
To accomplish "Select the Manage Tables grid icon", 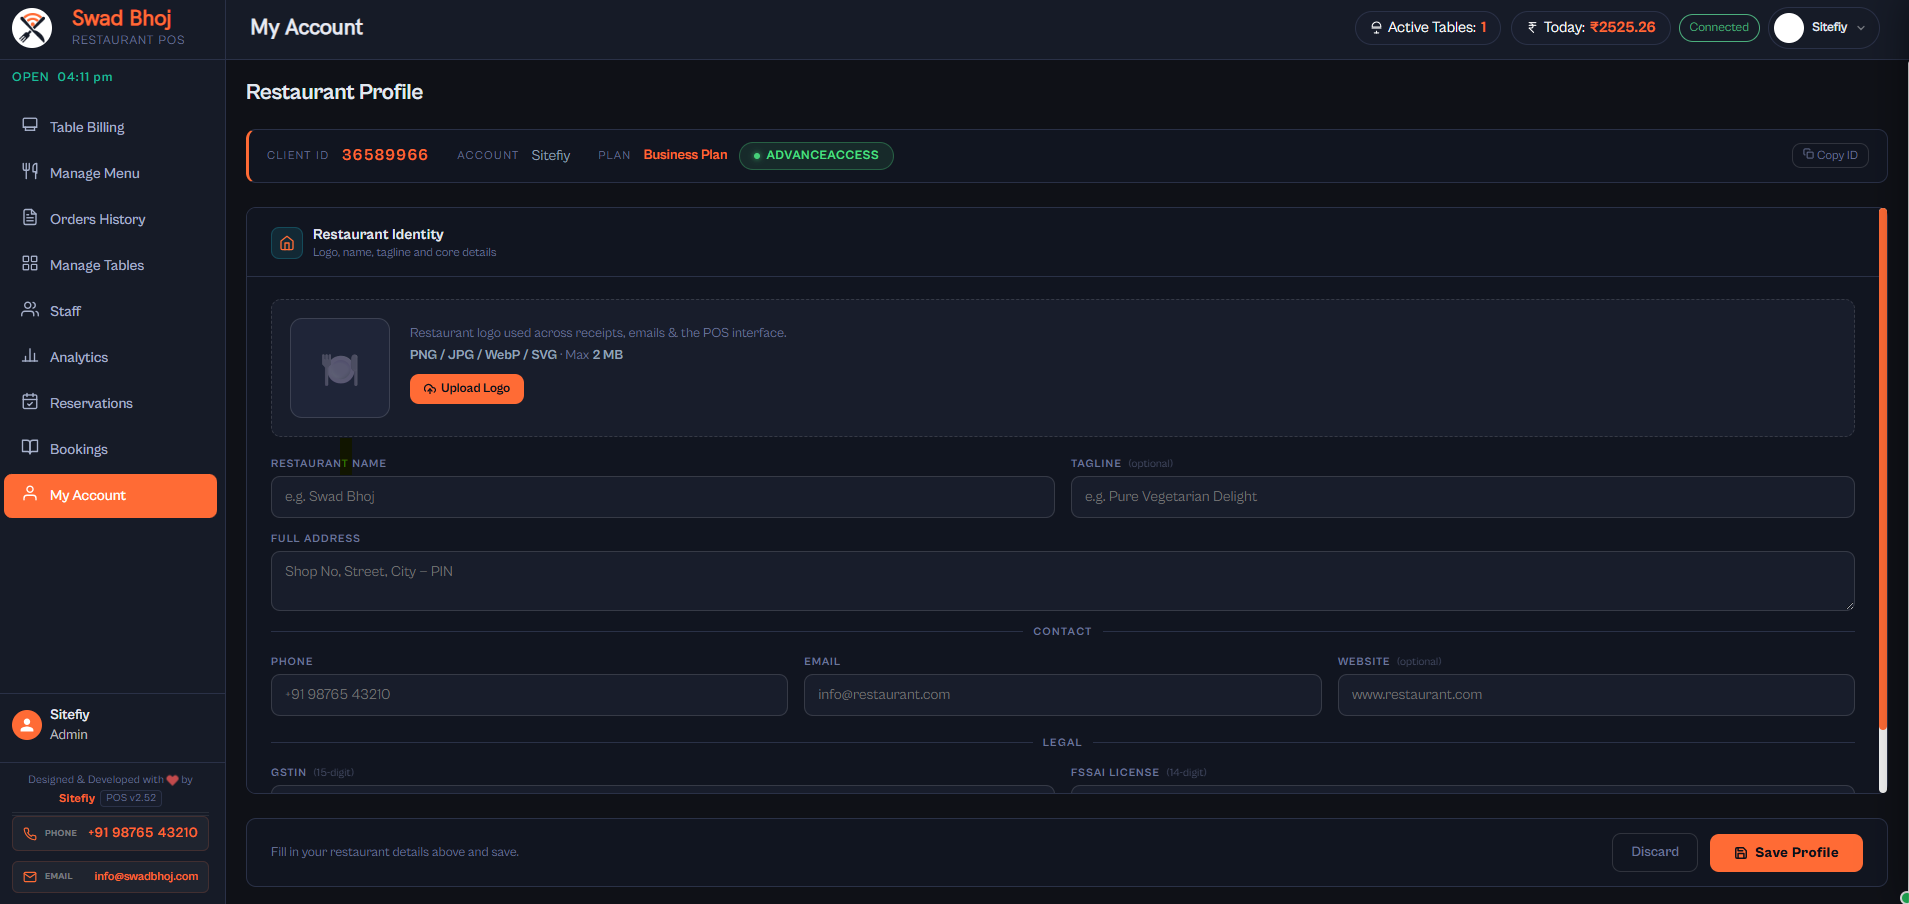I will [30, 264].
